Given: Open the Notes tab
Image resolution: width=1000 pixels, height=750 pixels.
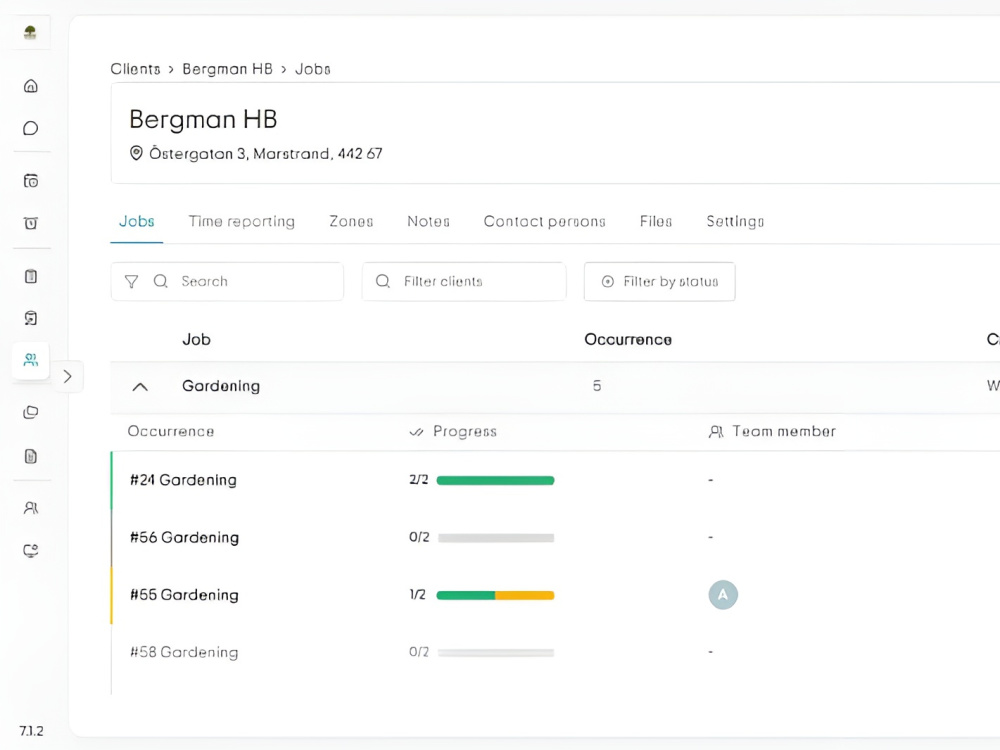Looking at the screenshot, I should pos(429,221).
